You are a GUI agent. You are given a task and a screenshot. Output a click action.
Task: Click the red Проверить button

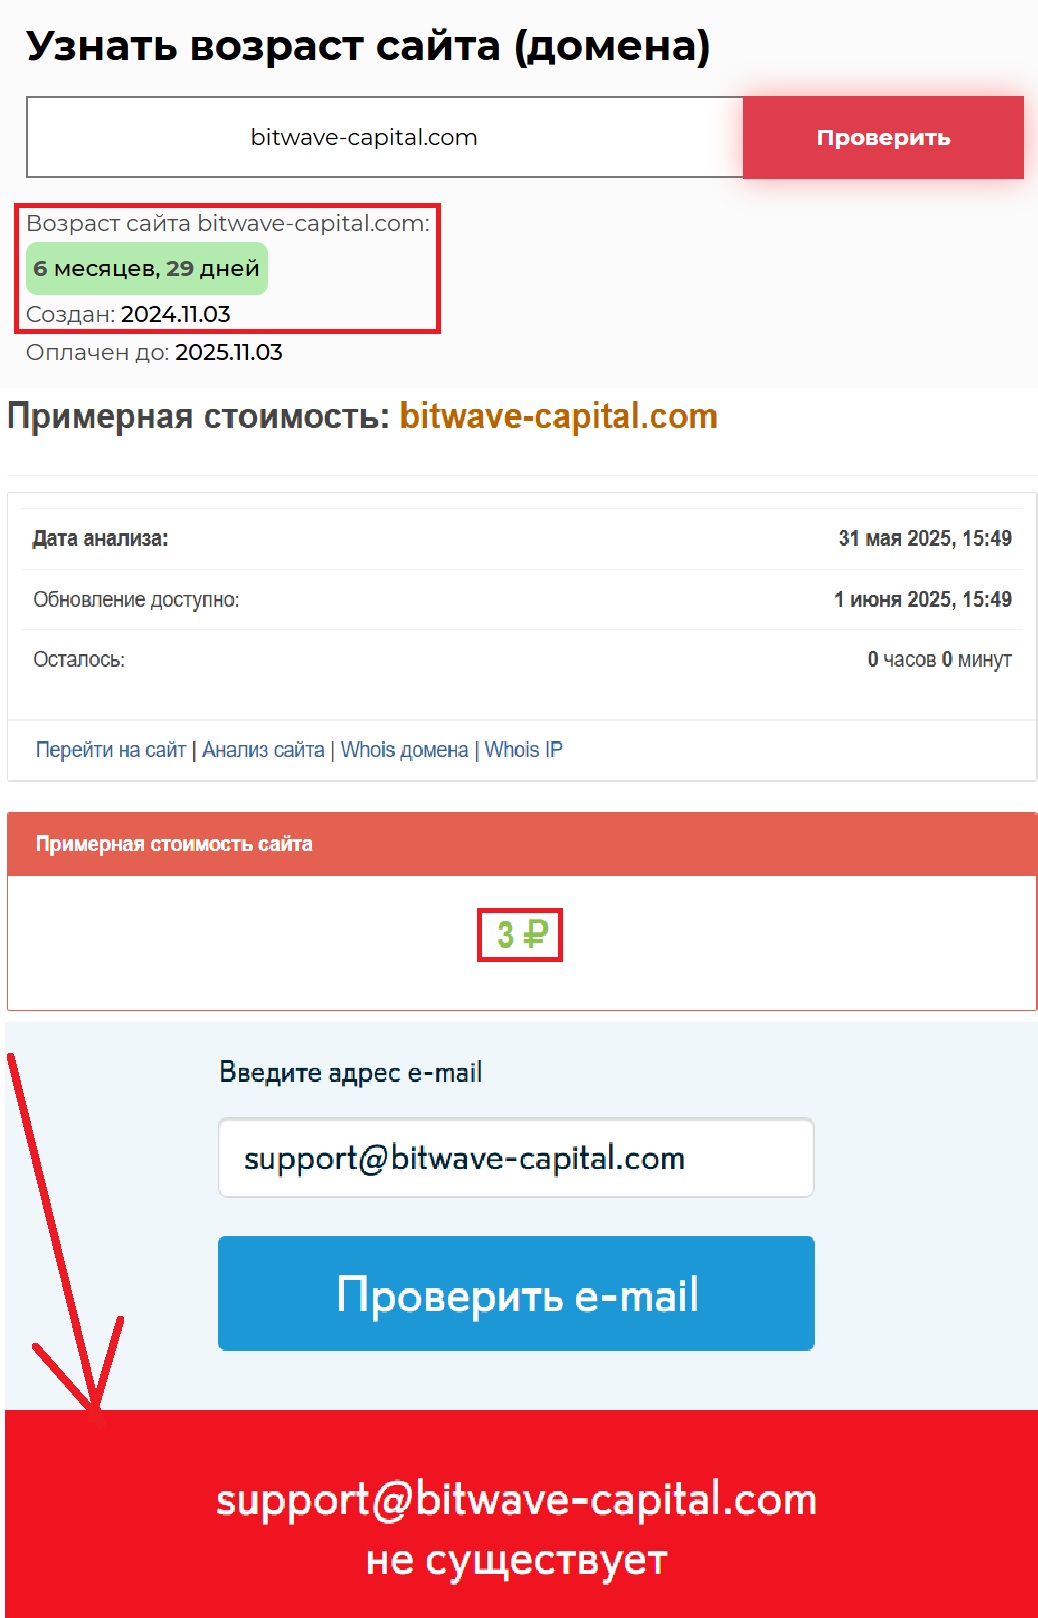883,137
